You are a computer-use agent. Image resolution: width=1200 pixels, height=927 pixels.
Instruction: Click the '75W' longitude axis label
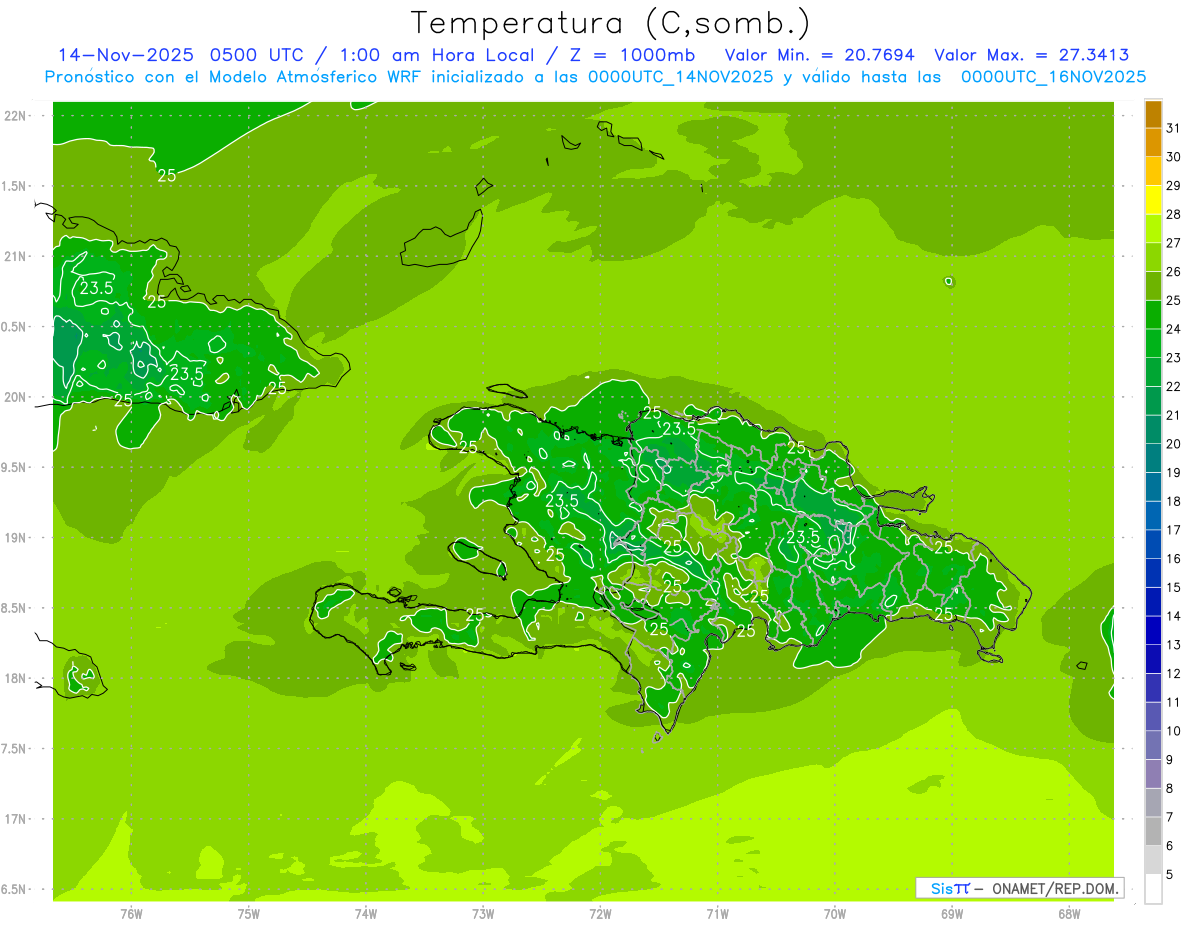249,914
